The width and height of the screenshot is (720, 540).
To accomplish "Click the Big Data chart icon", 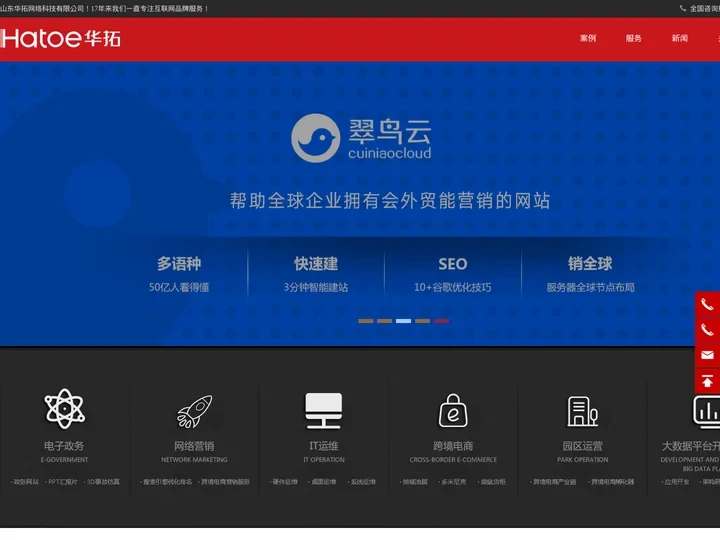I will click(x=706, y=411).
